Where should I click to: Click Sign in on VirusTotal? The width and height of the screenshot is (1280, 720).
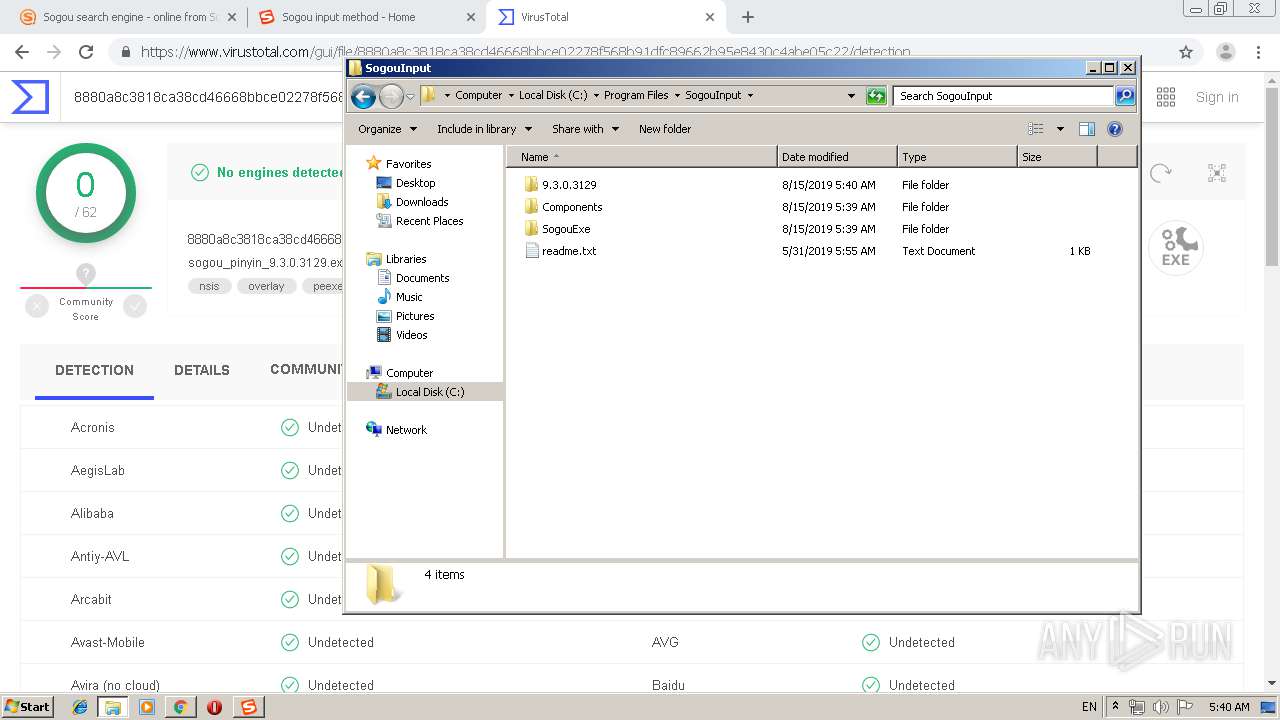[x=1217, y=97]
